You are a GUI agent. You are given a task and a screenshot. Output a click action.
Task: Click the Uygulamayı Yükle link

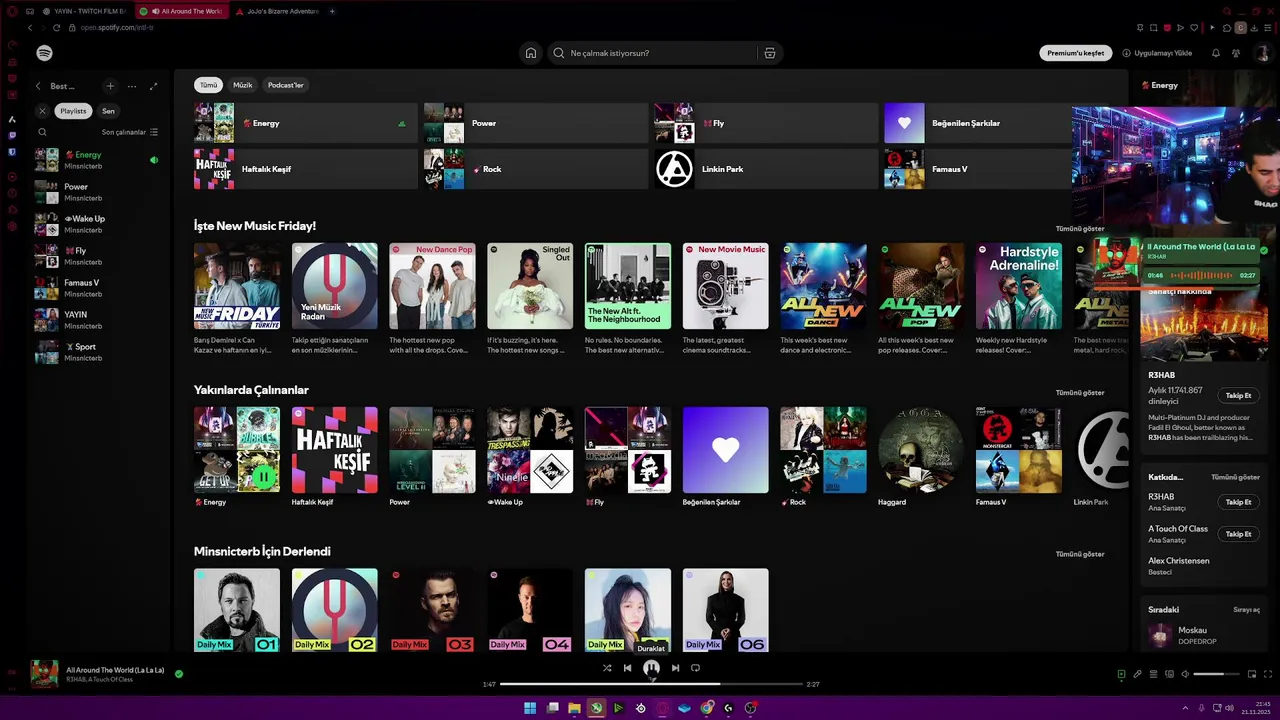coord(1157,53)
